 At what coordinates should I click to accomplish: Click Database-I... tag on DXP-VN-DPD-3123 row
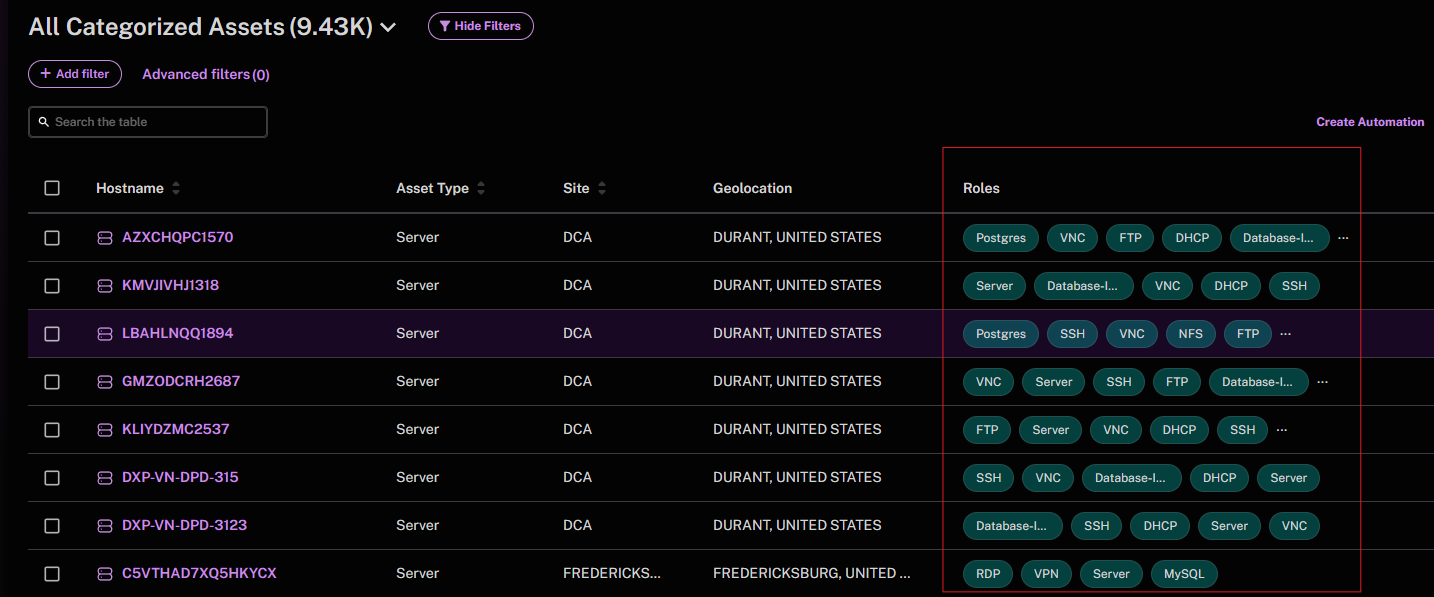(1012, 526)
